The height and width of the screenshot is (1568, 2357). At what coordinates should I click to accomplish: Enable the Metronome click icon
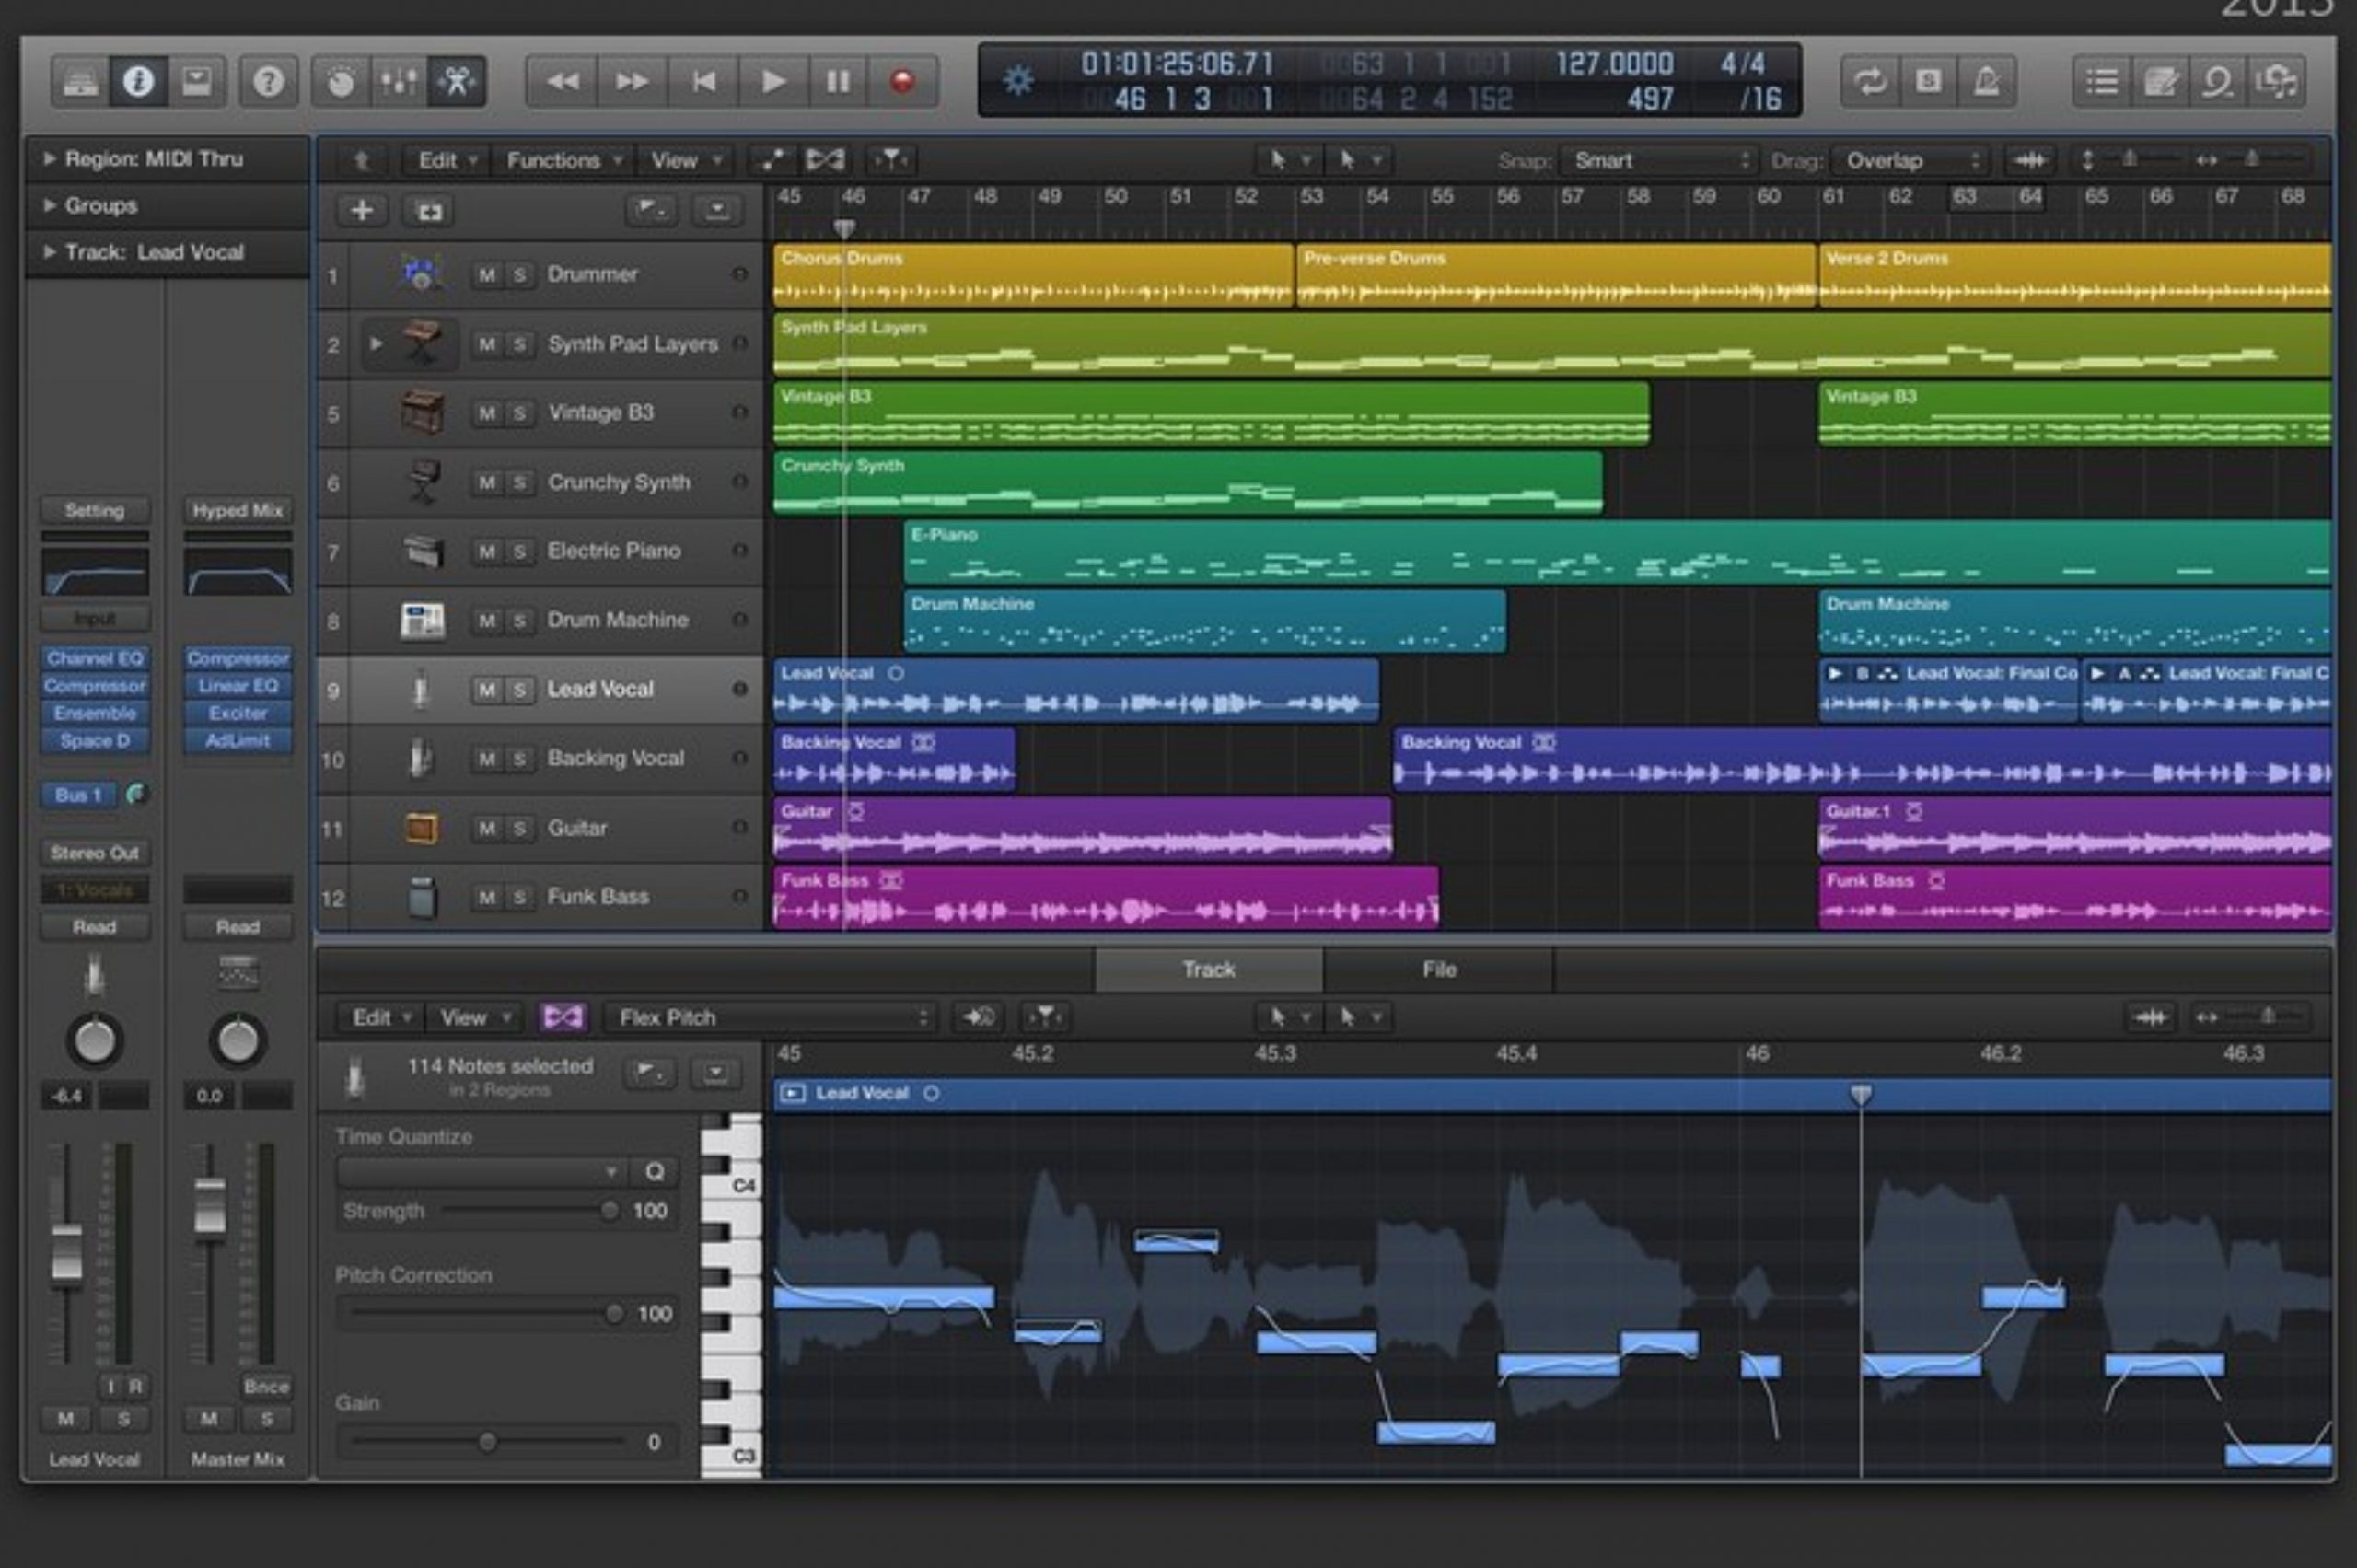(1986, 81)
